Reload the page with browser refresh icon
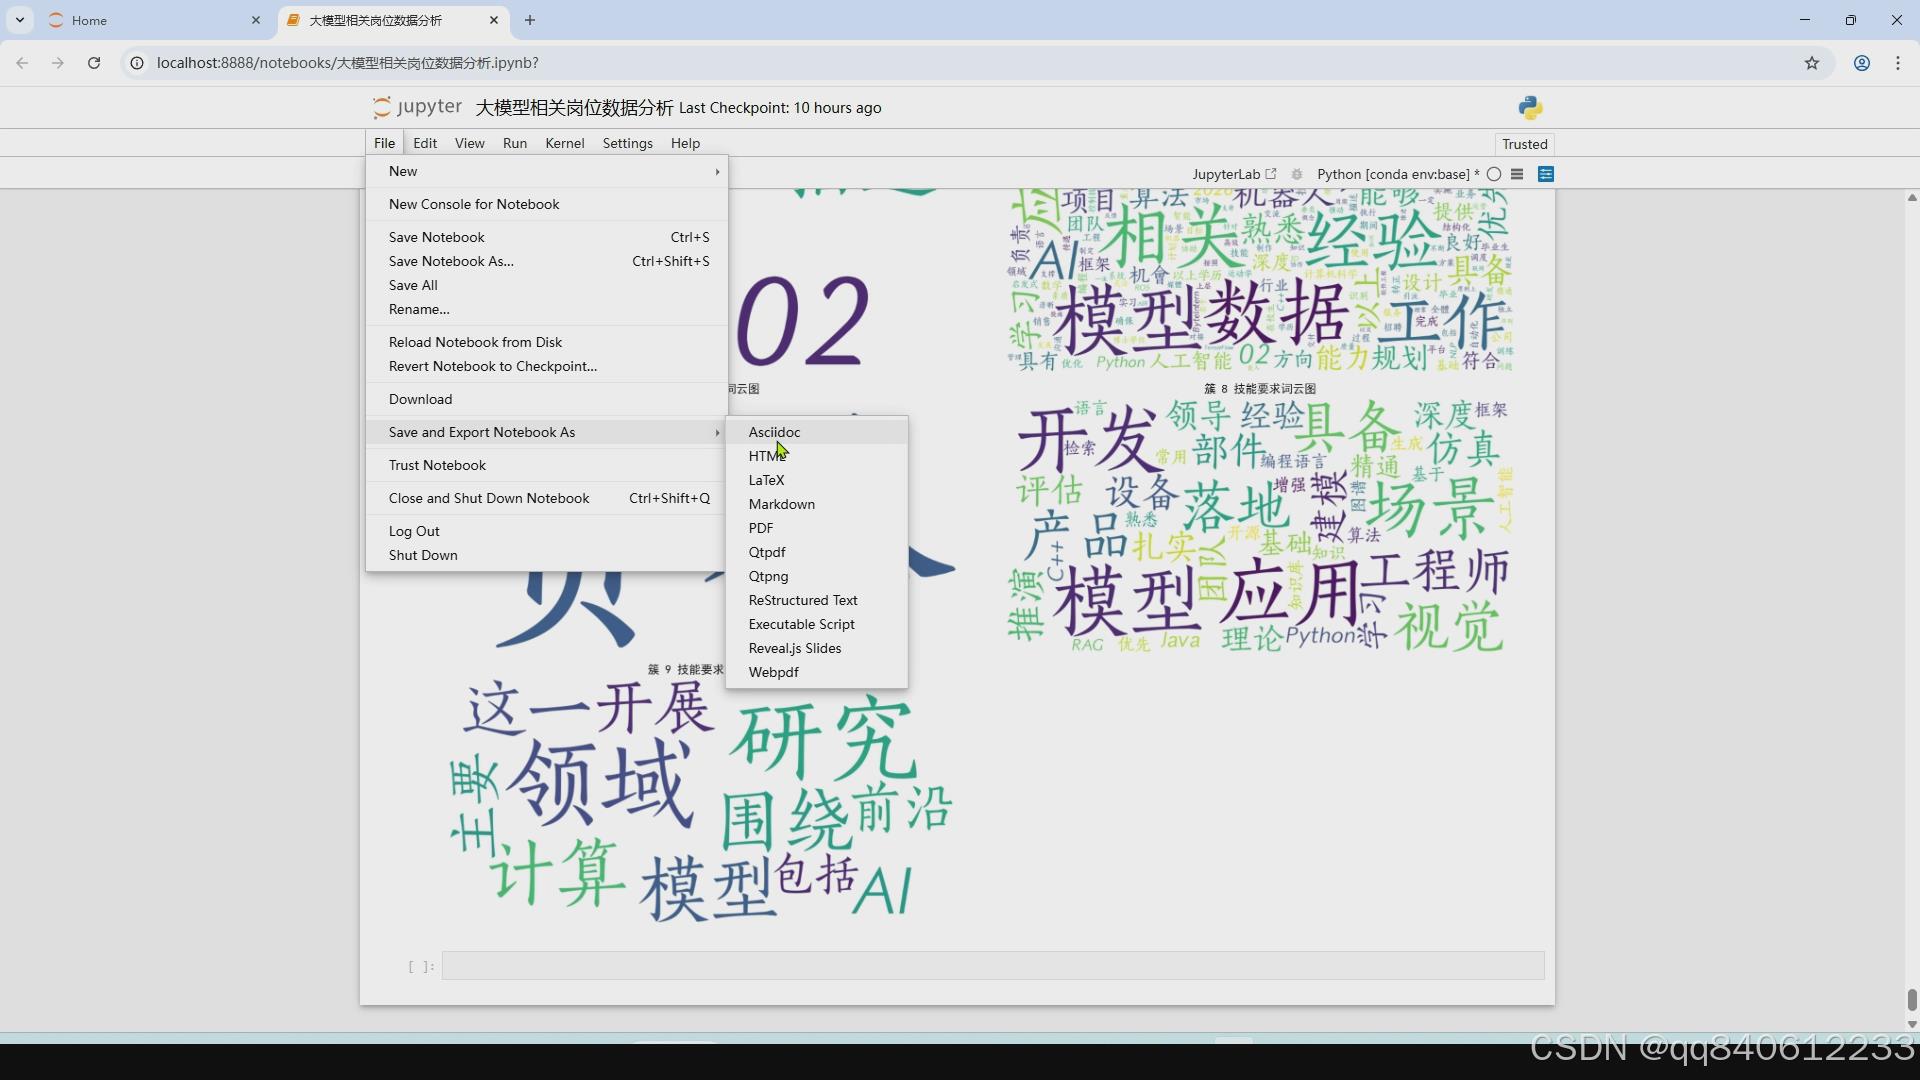 (94, 63)
